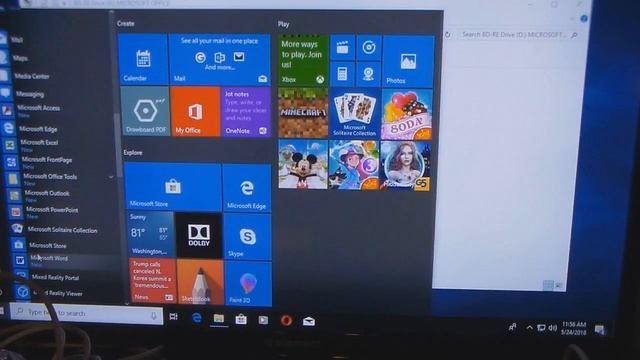Open the Photos tile
640x360 pixels.
[x=408, y=61]
